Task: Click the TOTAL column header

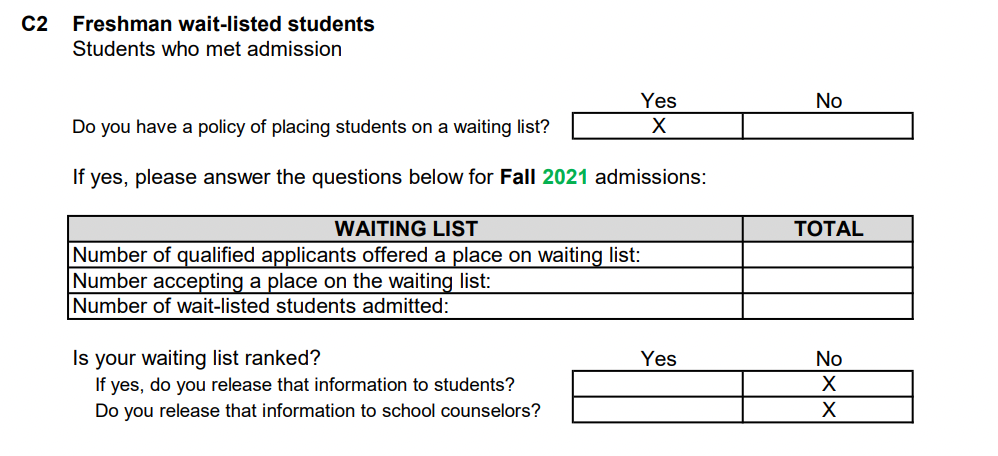Action: point(827,229)
